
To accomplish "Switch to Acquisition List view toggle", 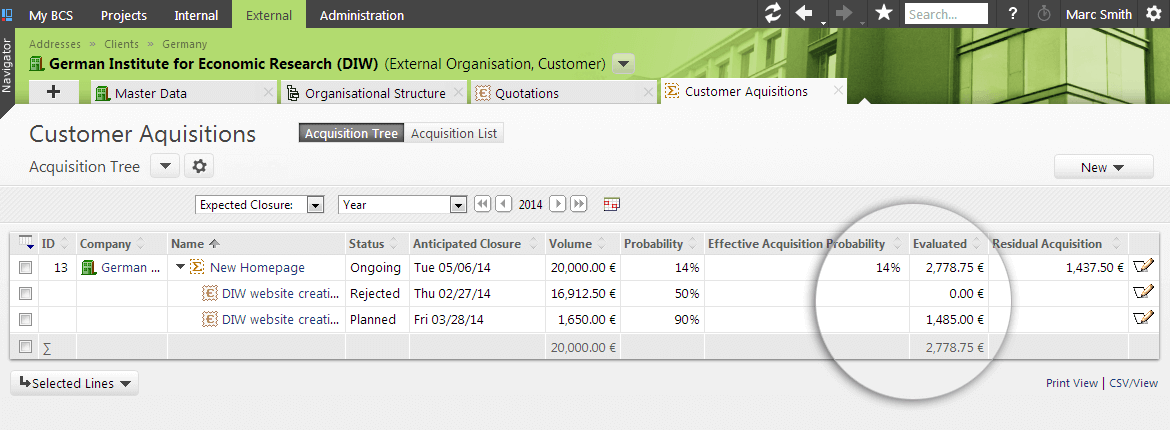I will pyautogui.click(x=454, y=134).
